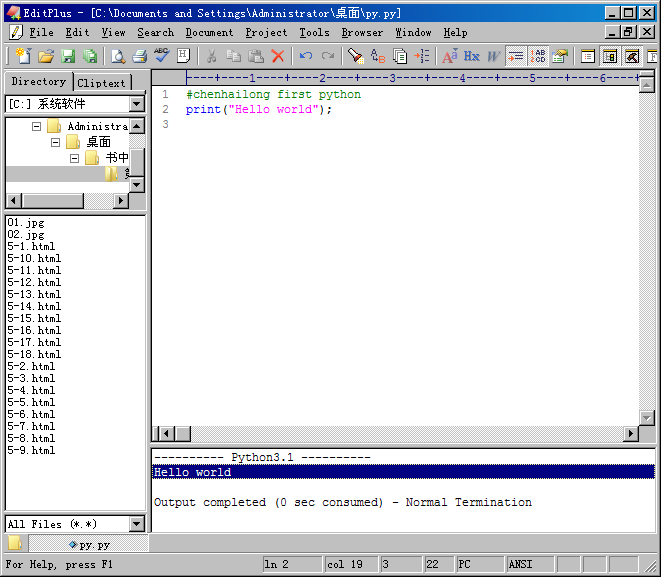Select file 5-10.html in the file list
This screenshot has height=577, width=661.
pos(34,258)
